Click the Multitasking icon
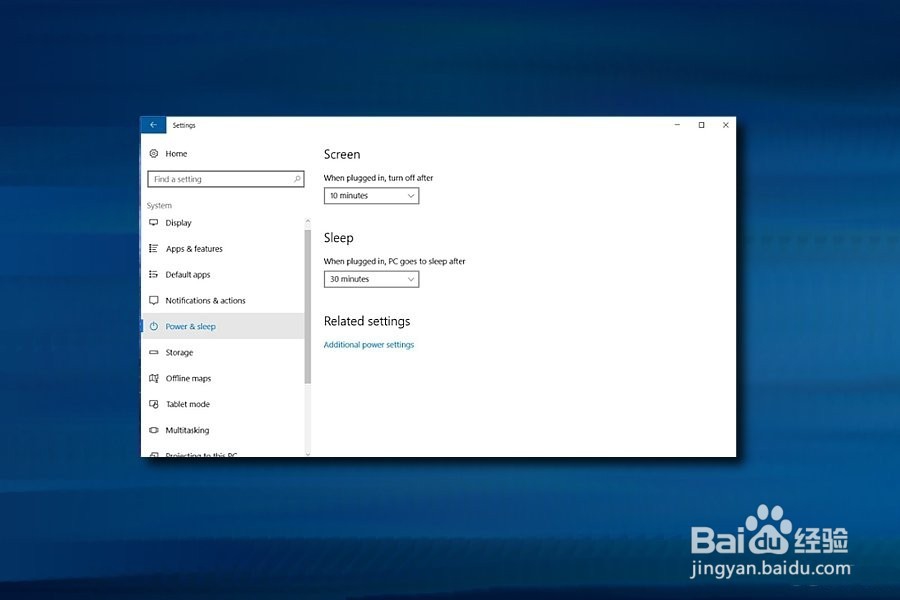Viewport: 900px width, 600px height. (x=153, y=429)
